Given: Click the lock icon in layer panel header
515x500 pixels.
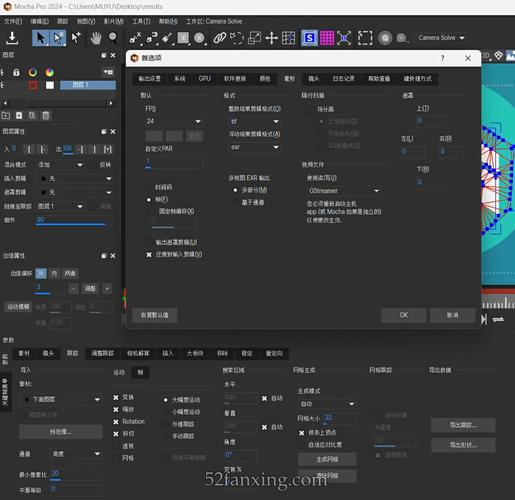Looking at the screenshot, I should click(16, 72).
